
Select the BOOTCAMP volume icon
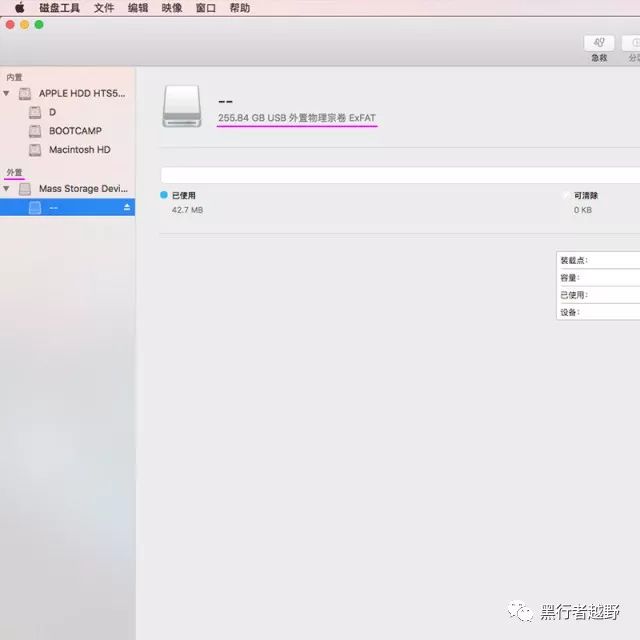coord(35,131)
